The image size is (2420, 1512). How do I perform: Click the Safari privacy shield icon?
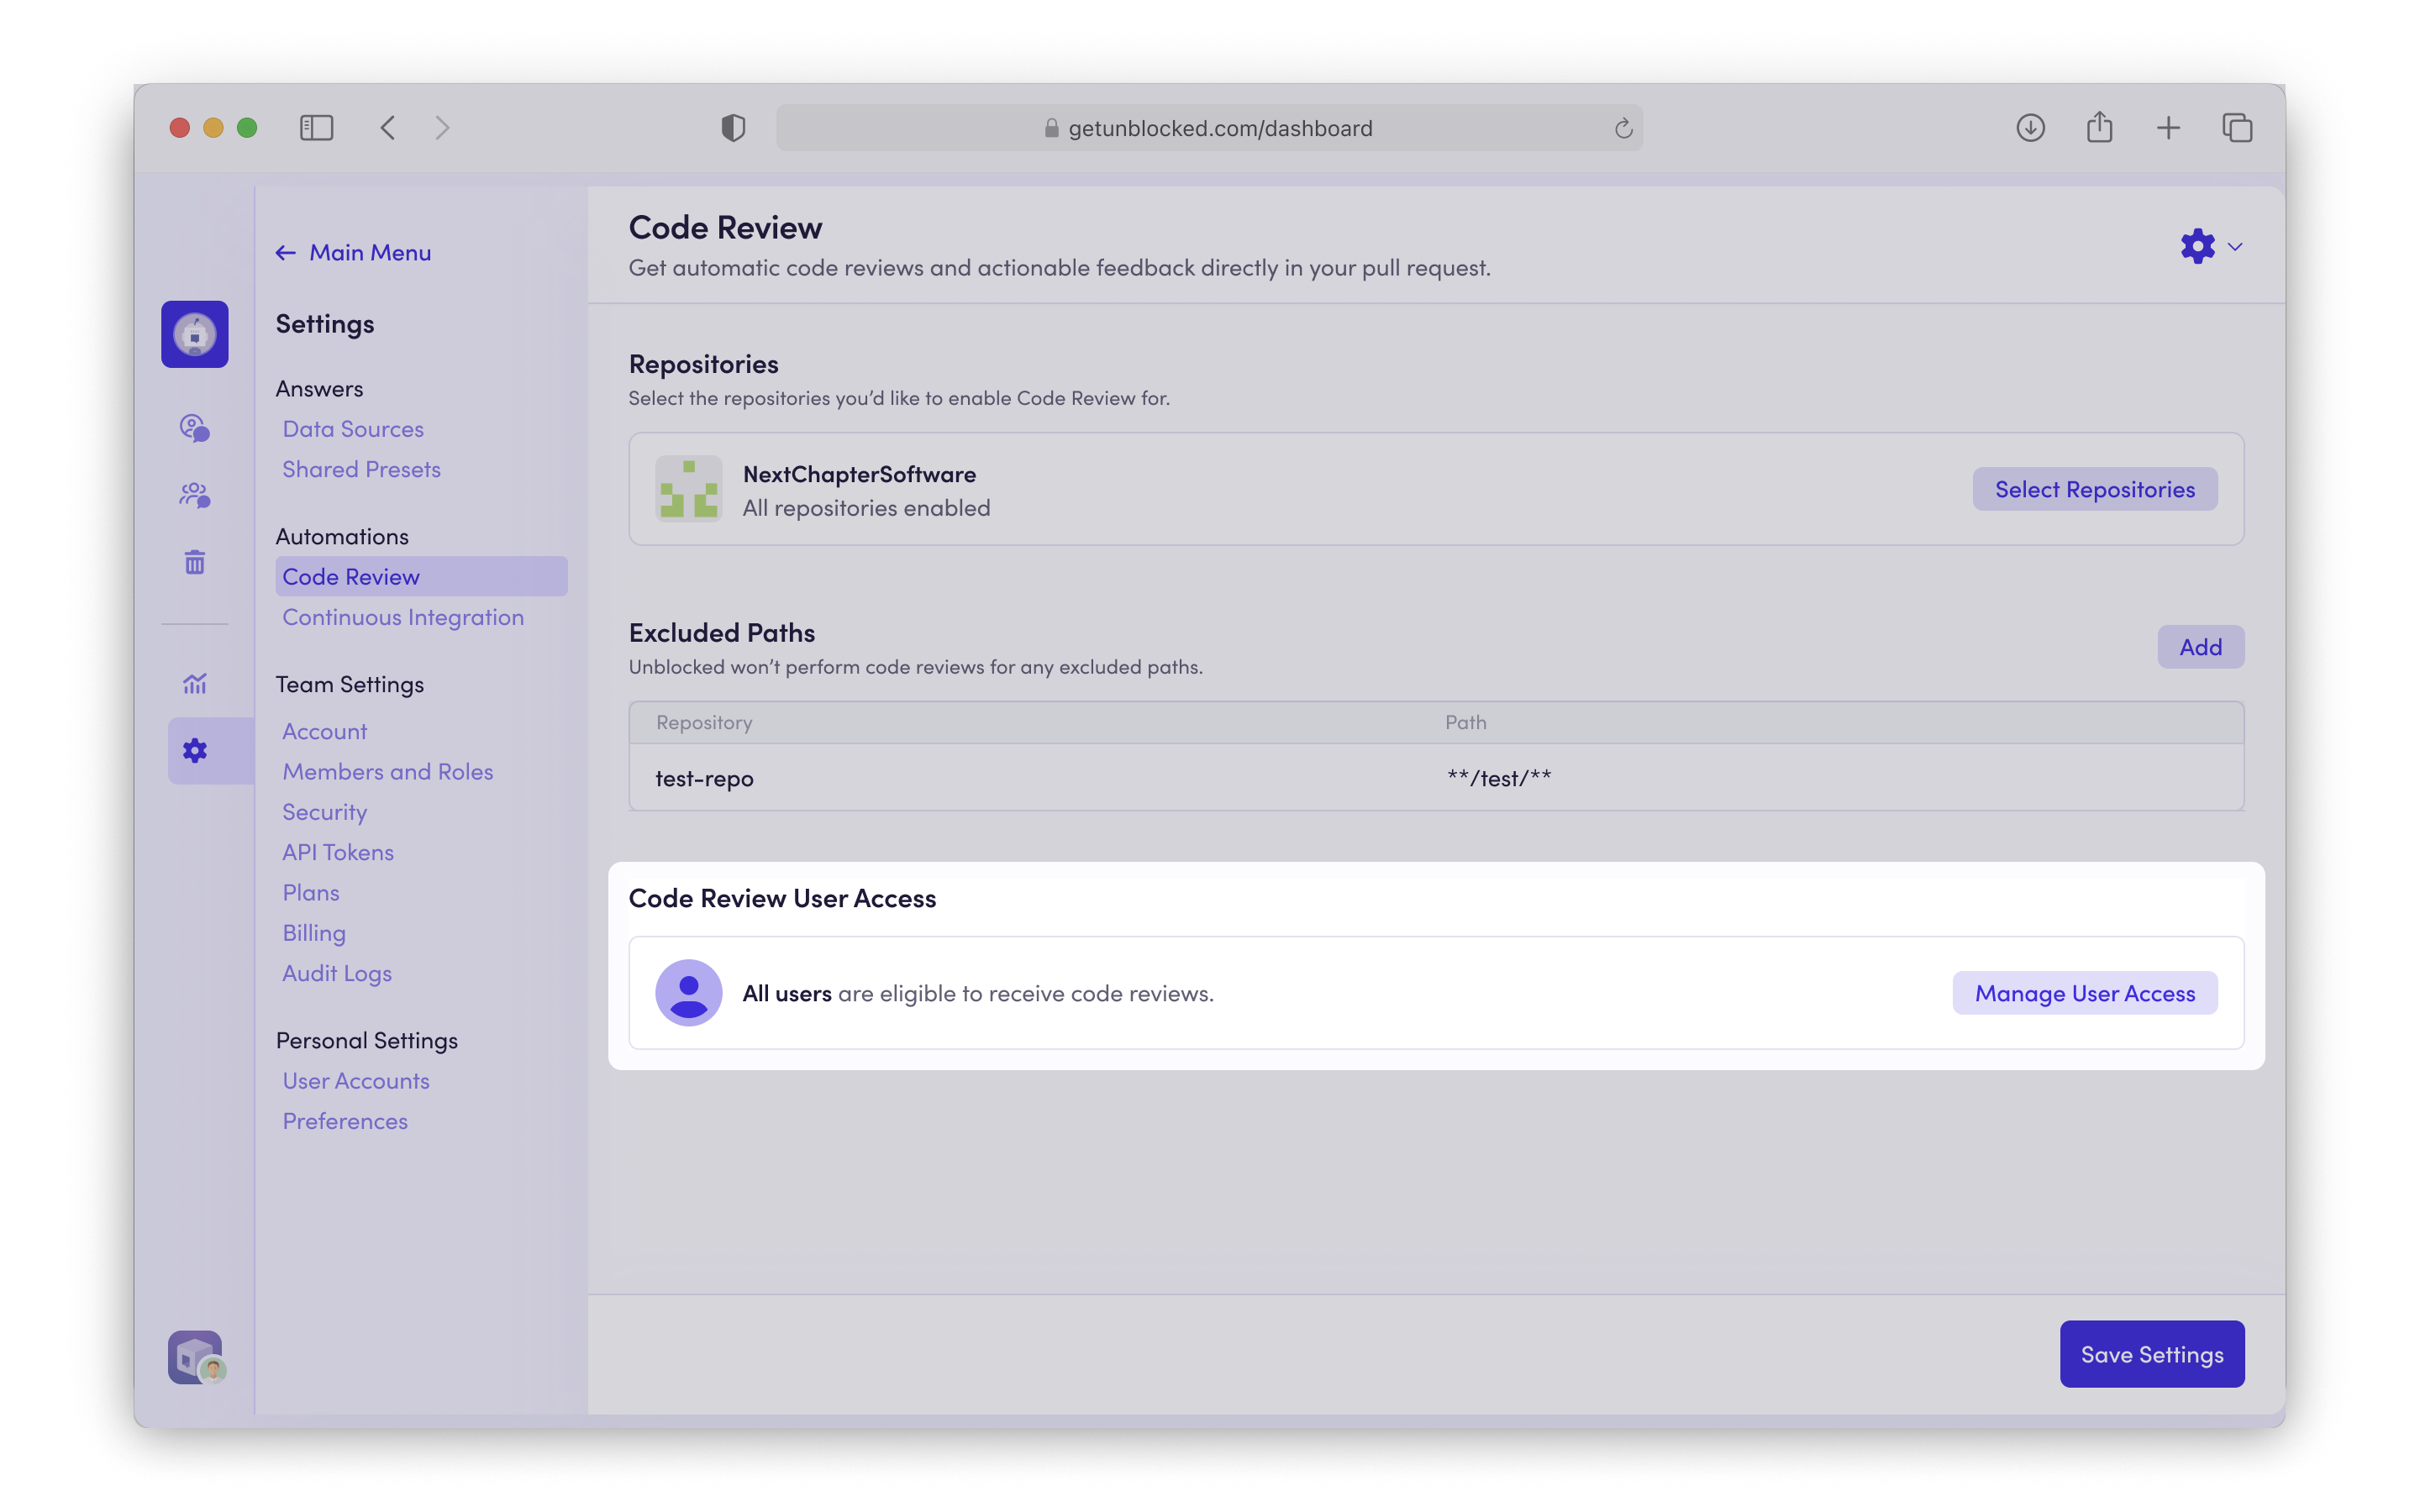pyautogui.click(x=733, y=128)
